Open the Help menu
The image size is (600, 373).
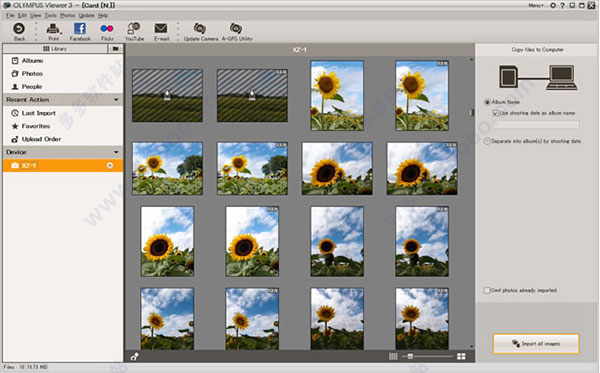coord(103,15)
